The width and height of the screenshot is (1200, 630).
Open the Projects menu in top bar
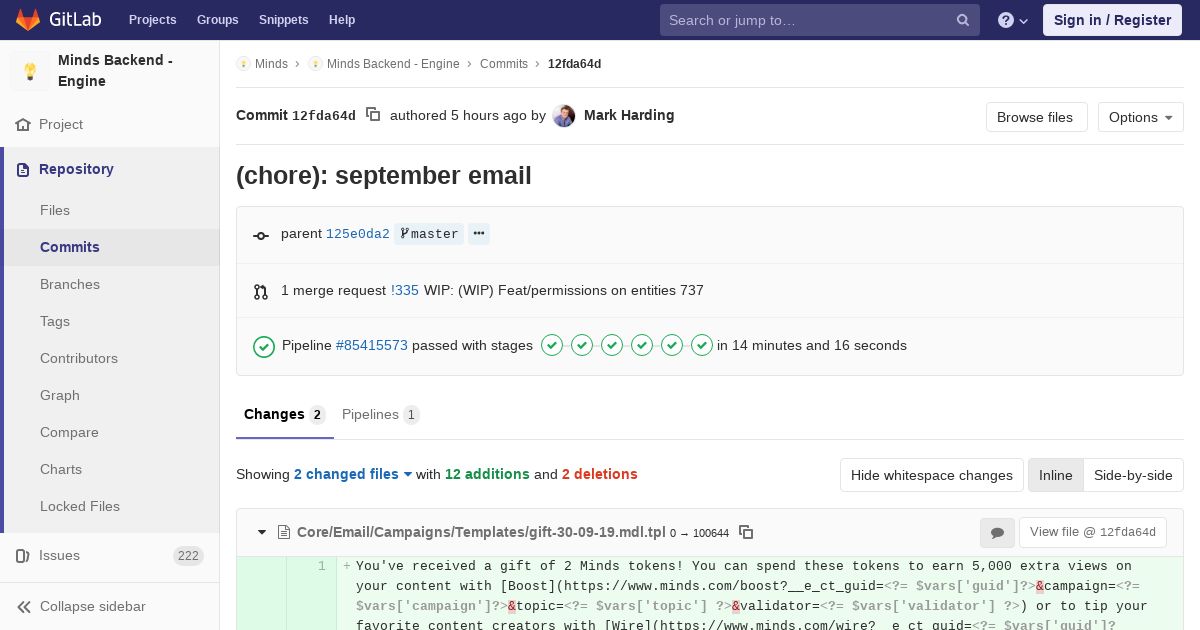tap(153, 20)
